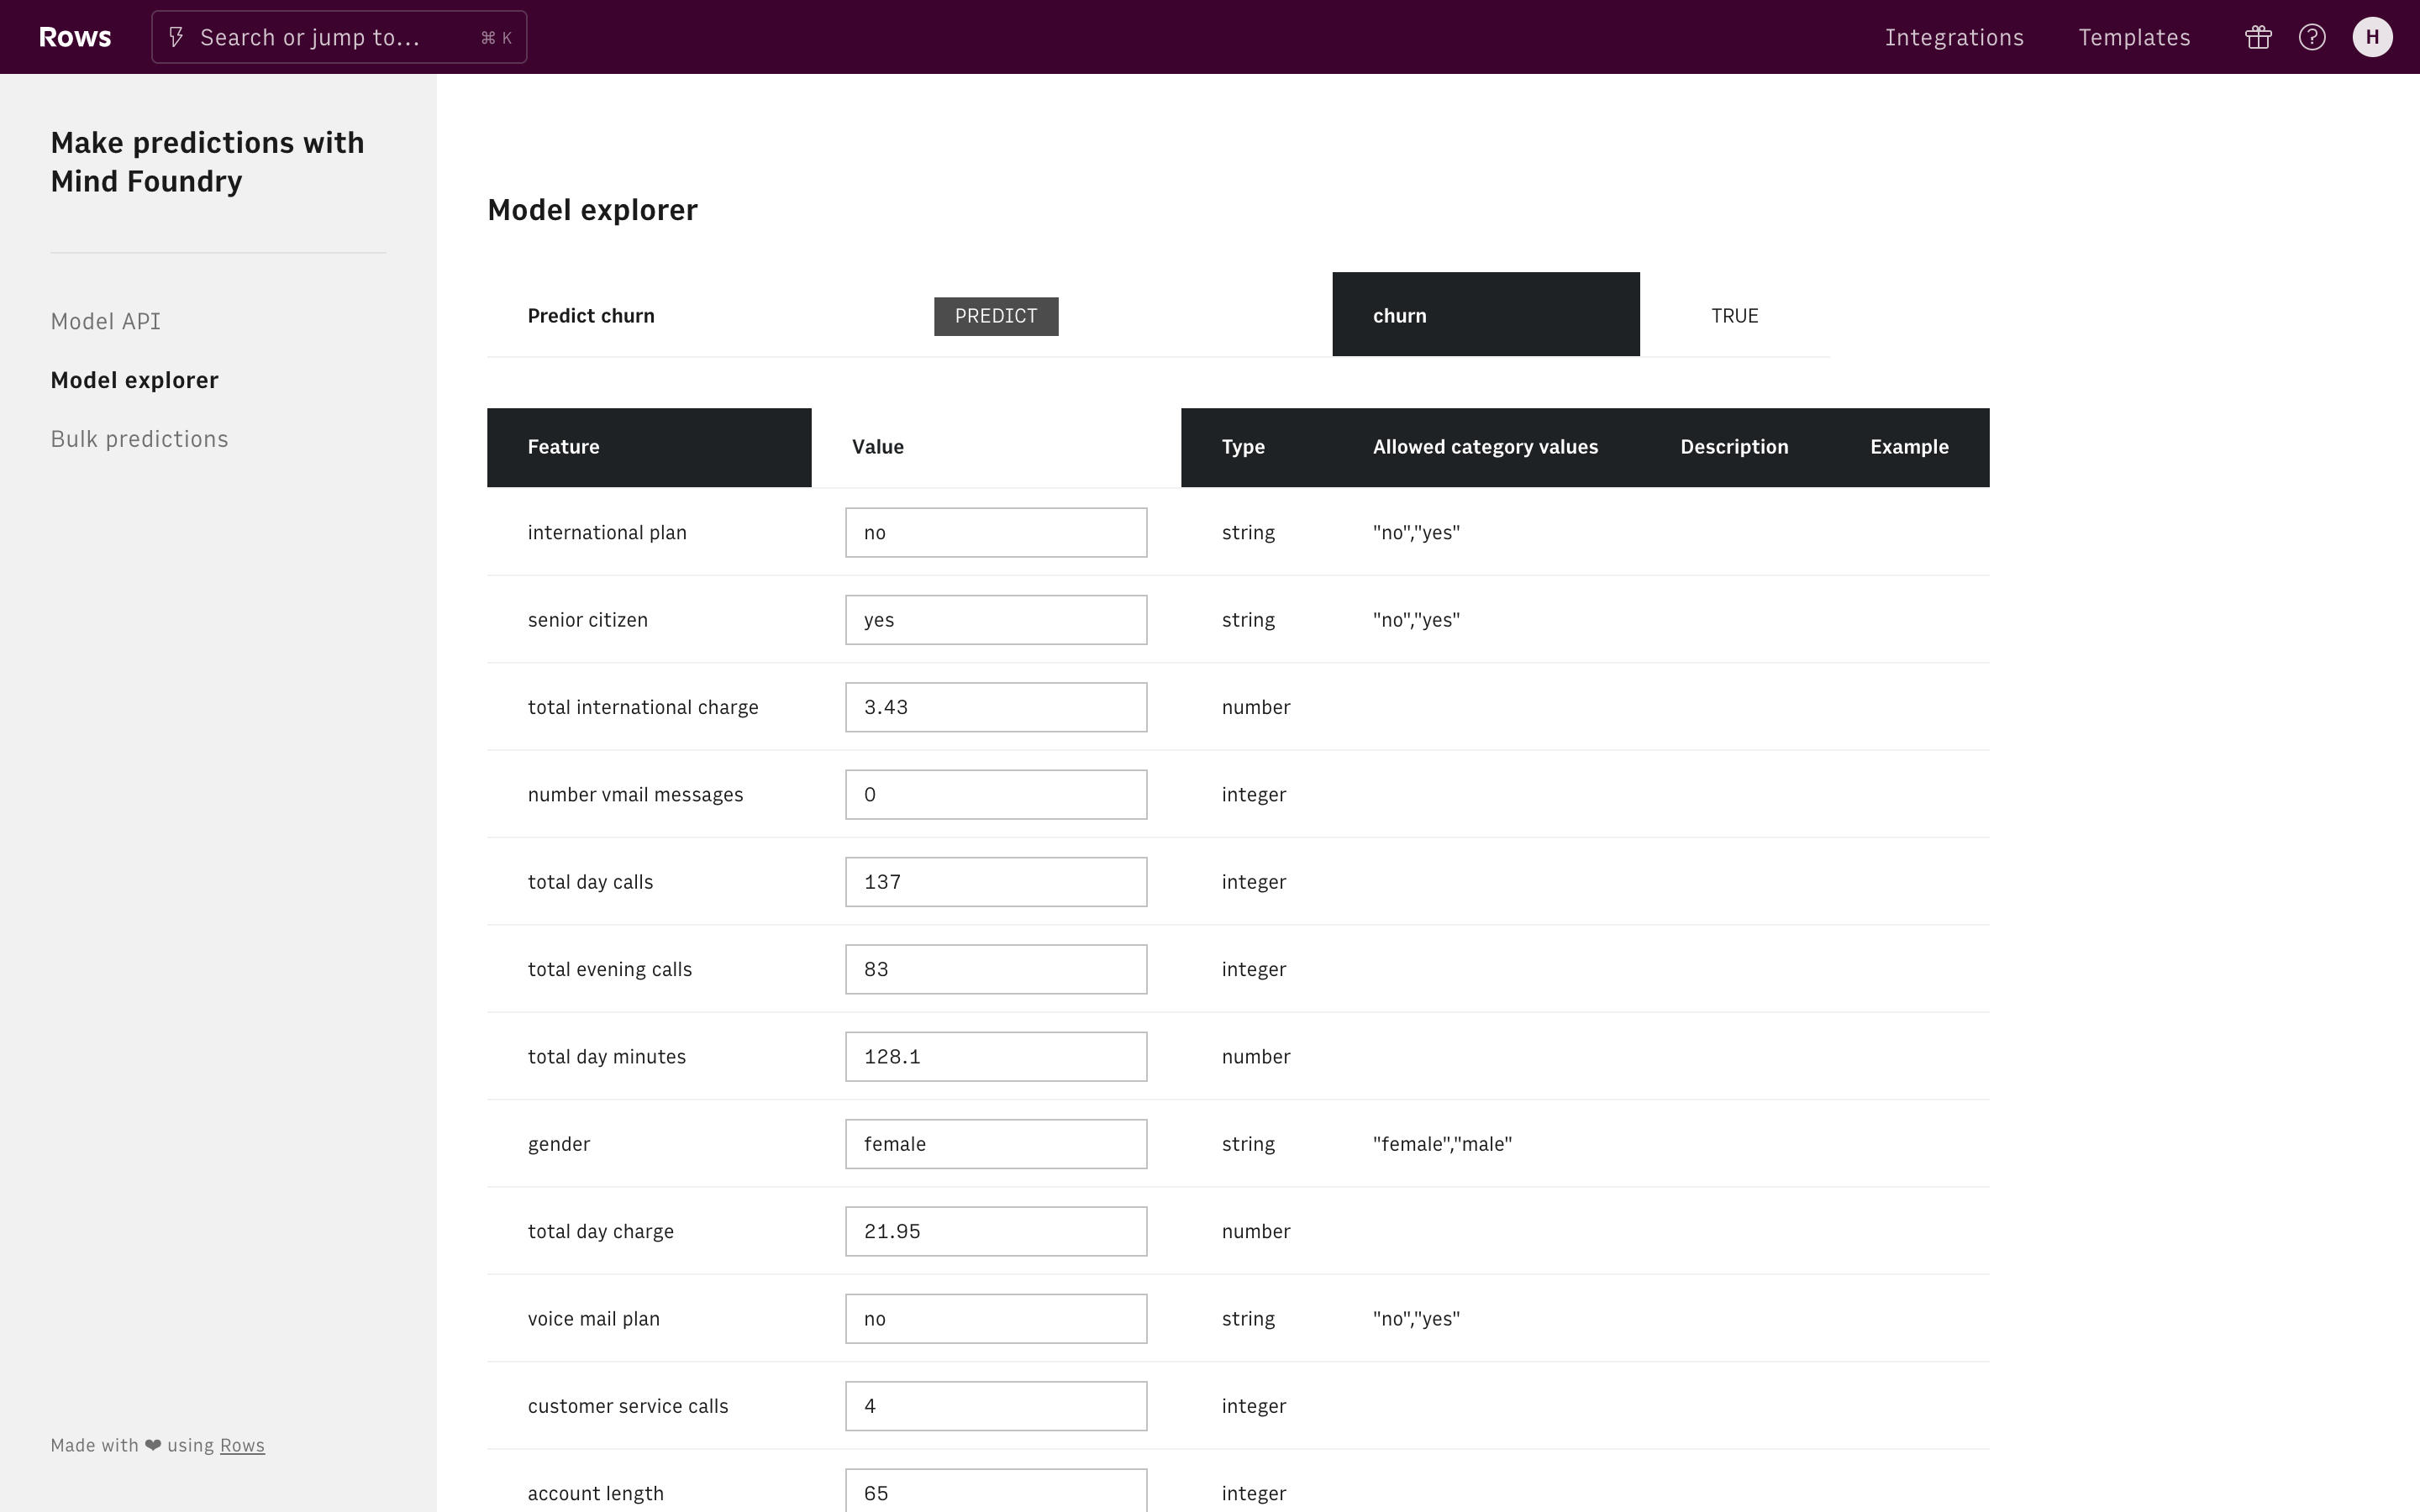
Task: Click the Predict churn label
Action: pyautogui.click(x=591, y=316)
